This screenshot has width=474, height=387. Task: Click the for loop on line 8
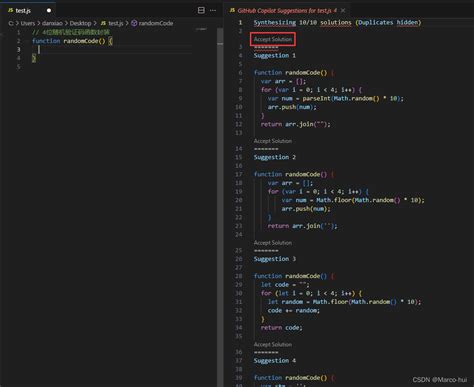point(311,90)
